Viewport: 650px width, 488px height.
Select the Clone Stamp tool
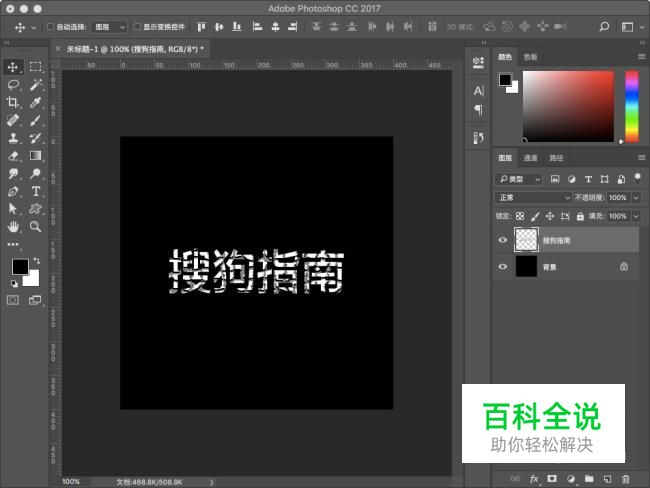coord(13,138)
